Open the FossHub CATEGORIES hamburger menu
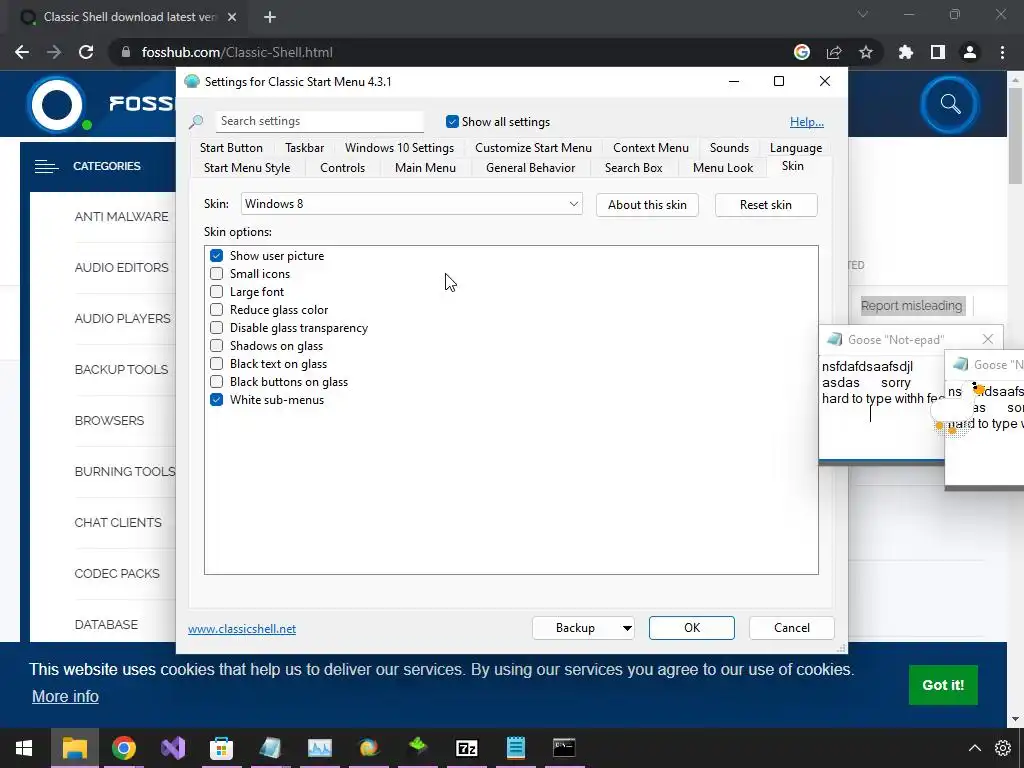This screenshot has width=1024, height=768. pyautogui.click(x=46, y=167)
